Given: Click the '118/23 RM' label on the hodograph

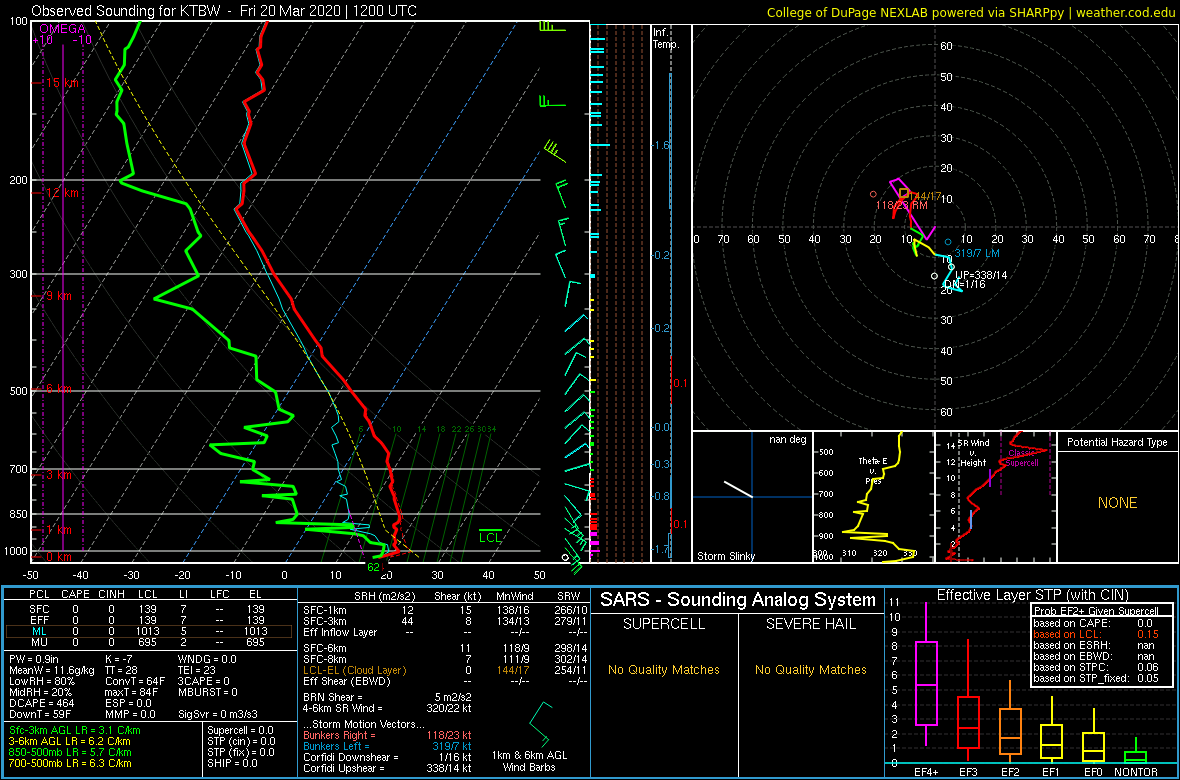Looking at the screenshot, I should pyautogui.click(x=901, y=205).
